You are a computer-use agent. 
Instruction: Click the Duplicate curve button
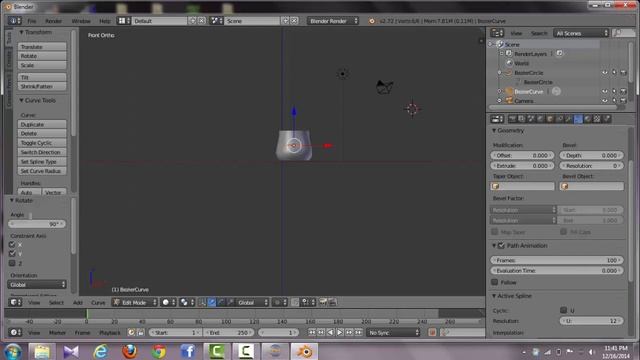point(42,124)
